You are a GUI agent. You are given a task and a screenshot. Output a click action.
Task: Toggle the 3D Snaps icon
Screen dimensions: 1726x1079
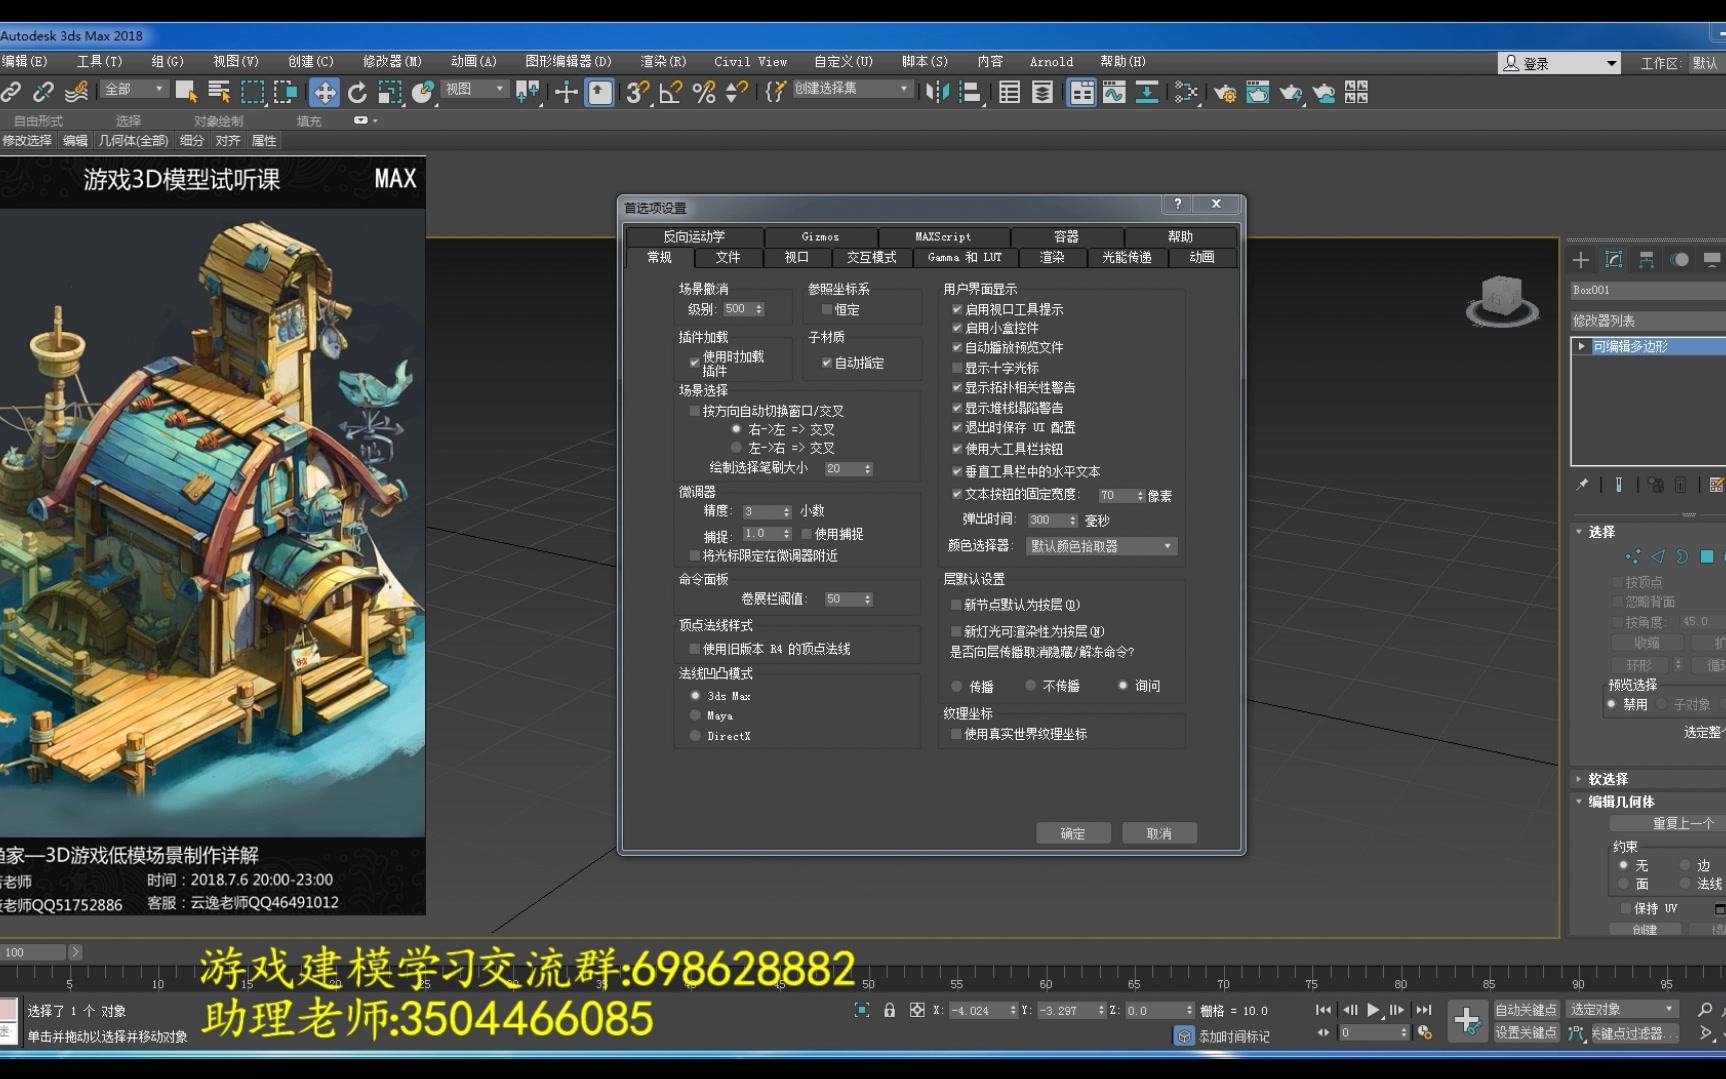point(637,93)
